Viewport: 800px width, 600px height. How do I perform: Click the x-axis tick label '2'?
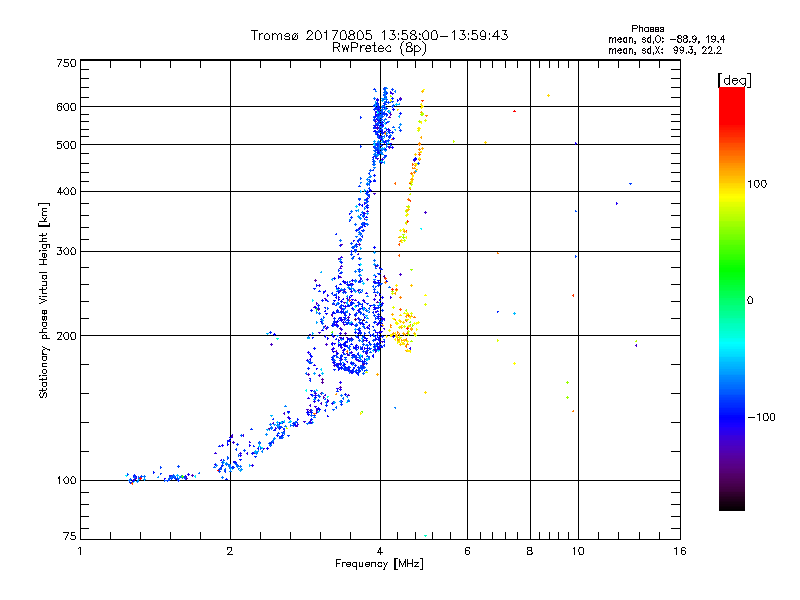[x=230, y=551]
